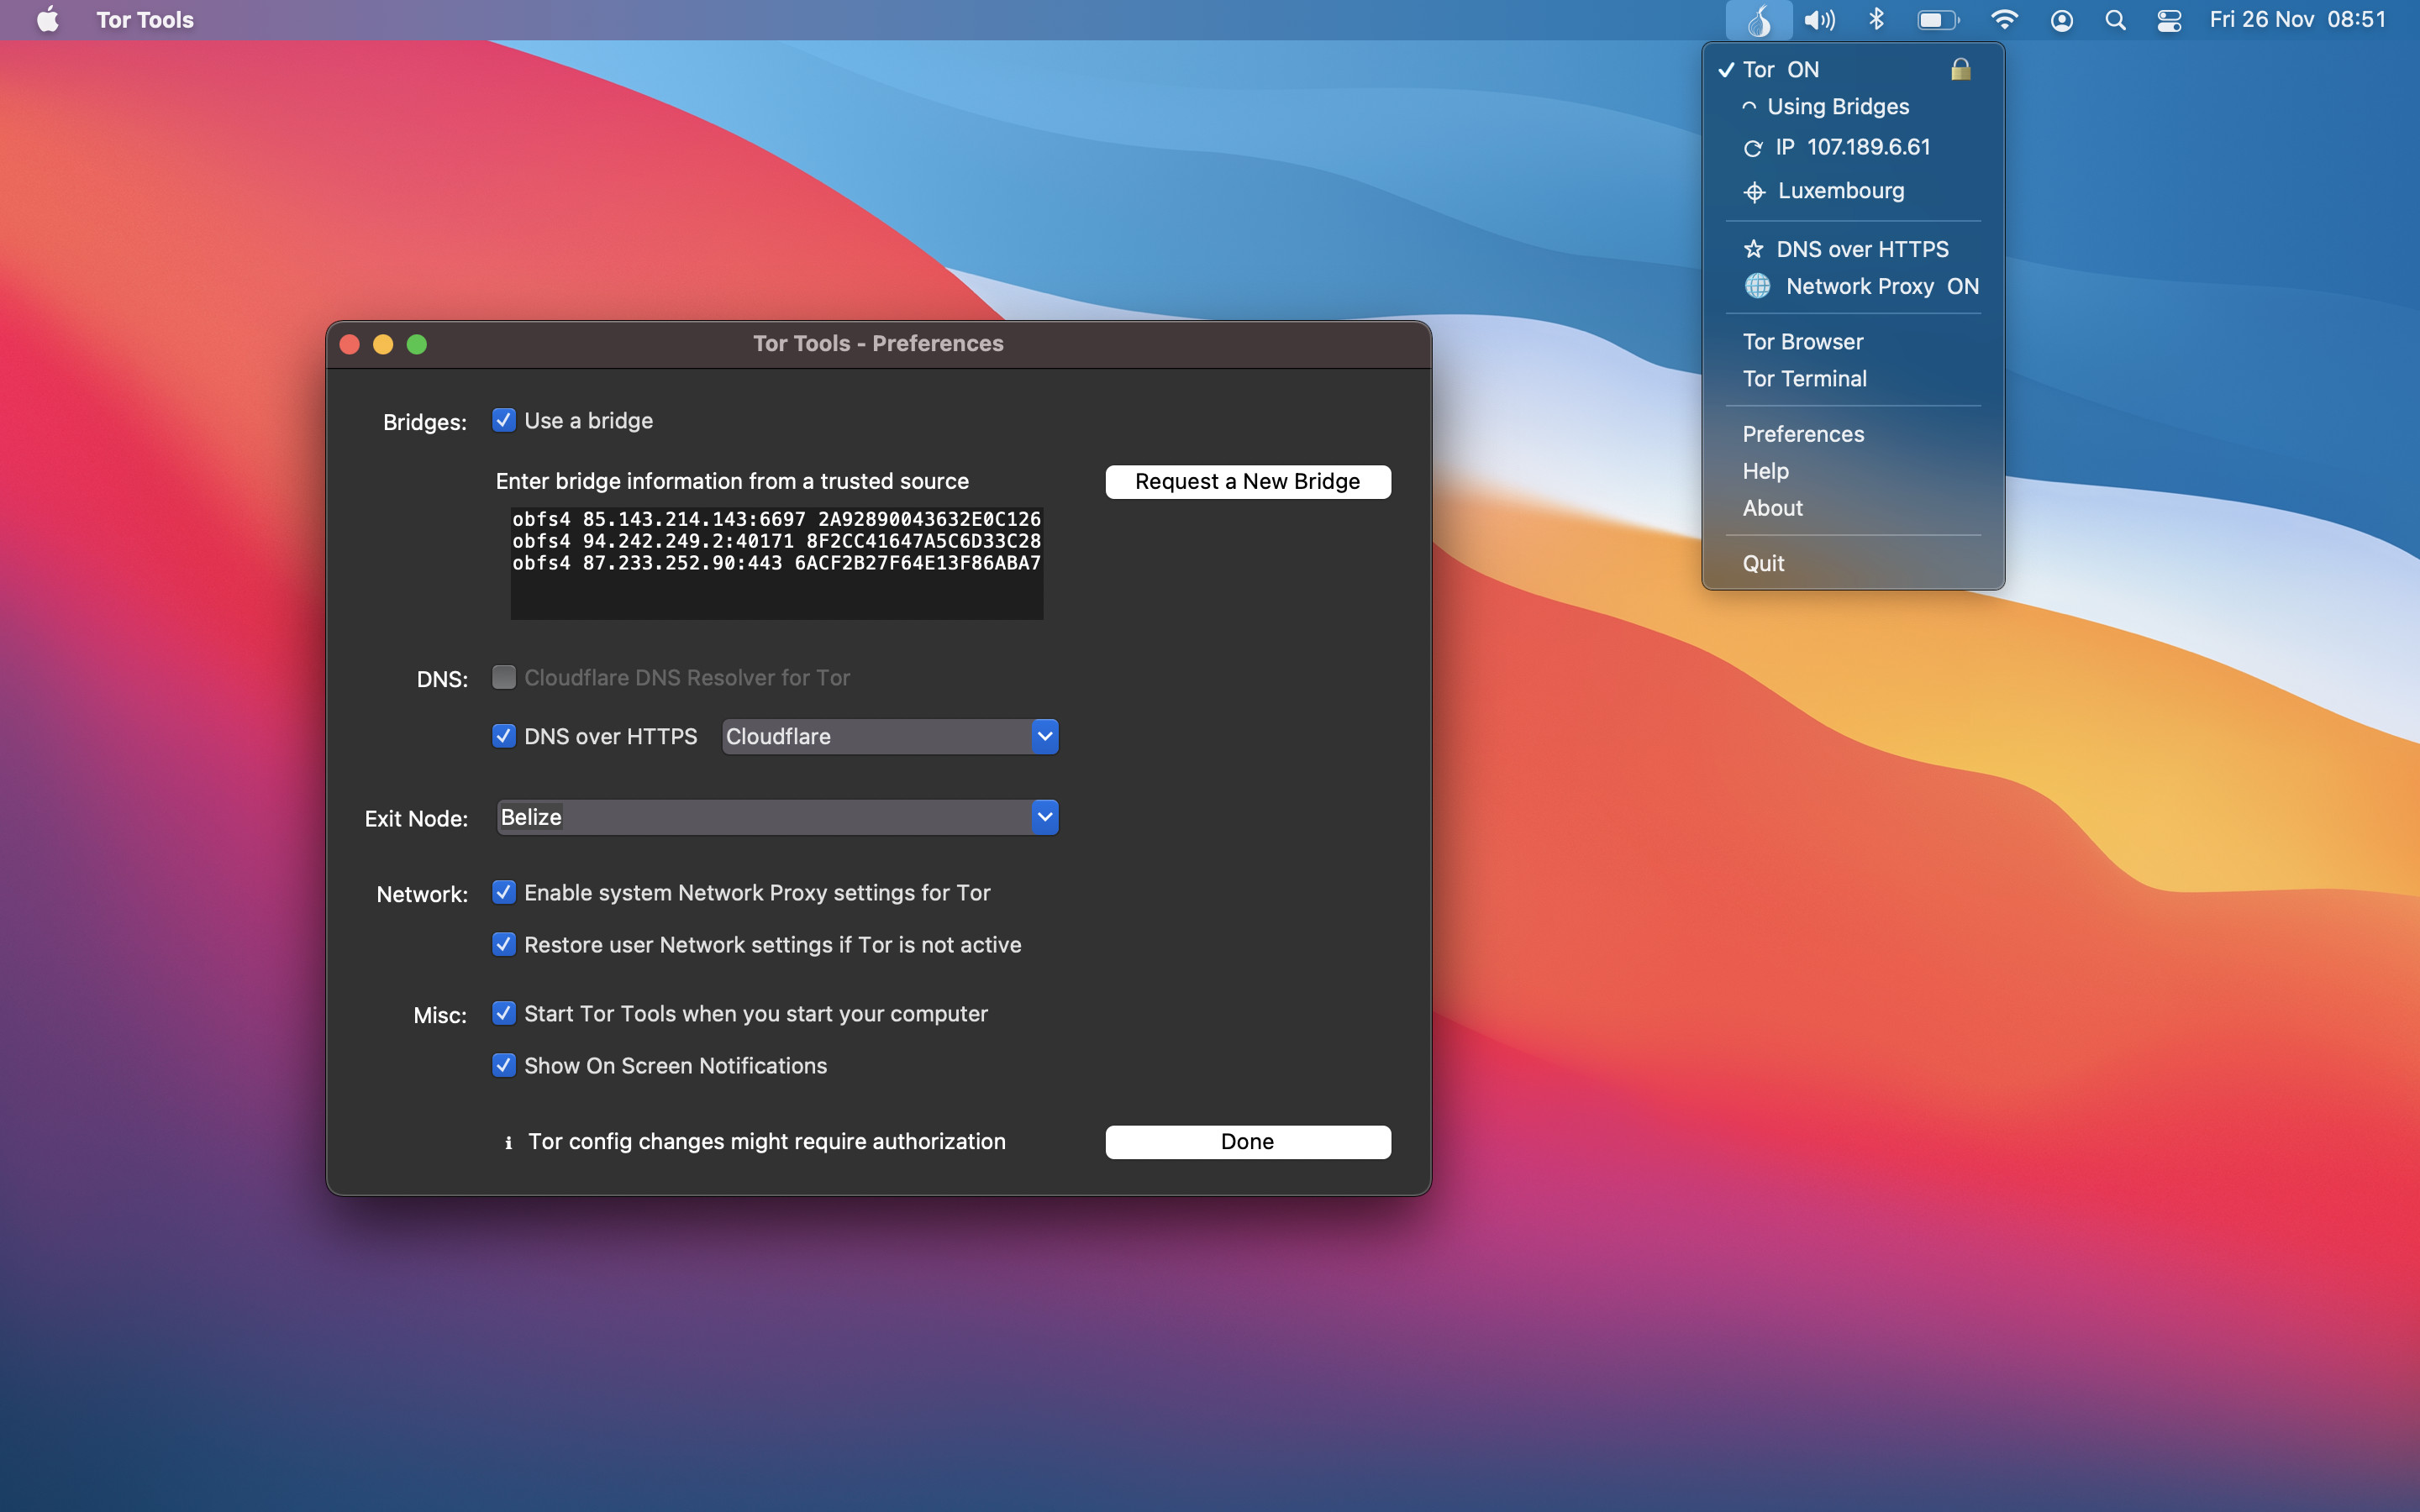Choose Help in the Tor menu
Image resolution: width=2420 pixels, height=1512 pixels.
click(1853, 471)
